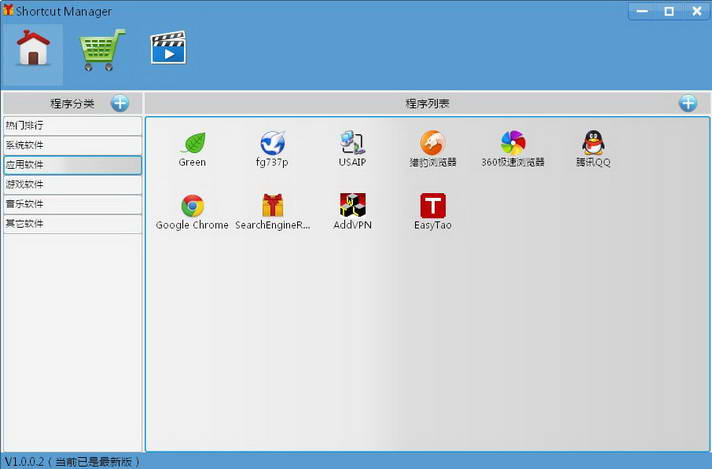The width and height of the screenshot is (712, 469).
Task: Launch the Green leaf shortcut
Action: pyautogui.click(x=193, y=149)
